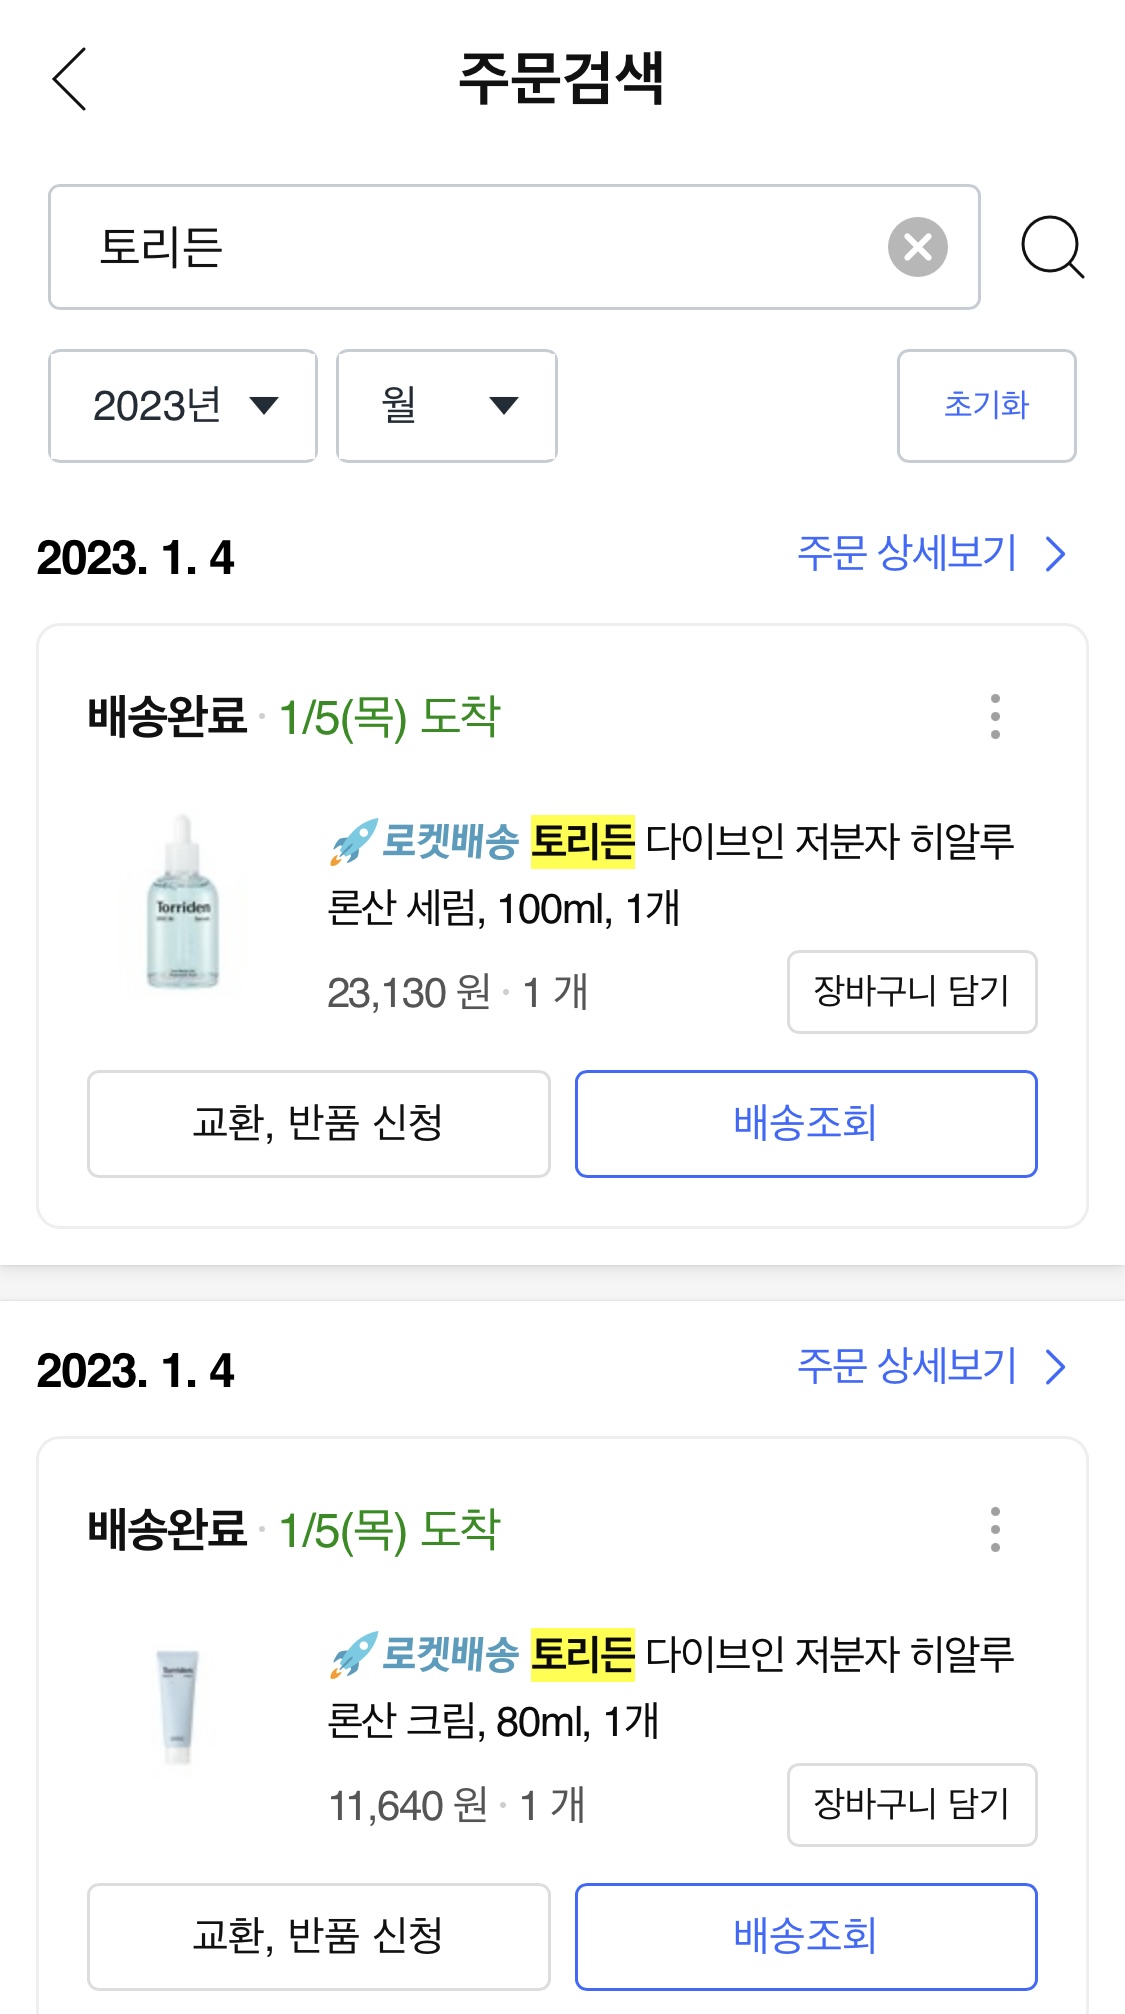This screenshot has height=2014, width=1125.
Task: Clear the 토리든 search text
Action: pyautogui.click(x=917, y=247)
